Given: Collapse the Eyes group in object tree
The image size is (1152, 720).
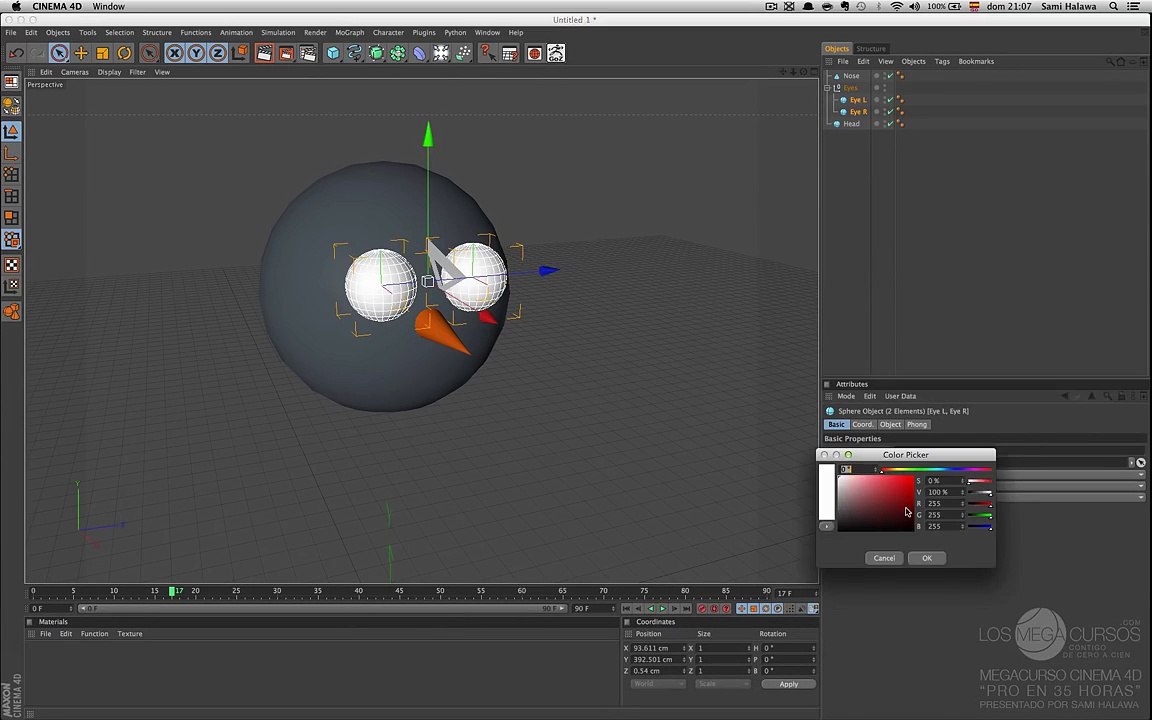Looking at the screenshot, I should 827,87.
